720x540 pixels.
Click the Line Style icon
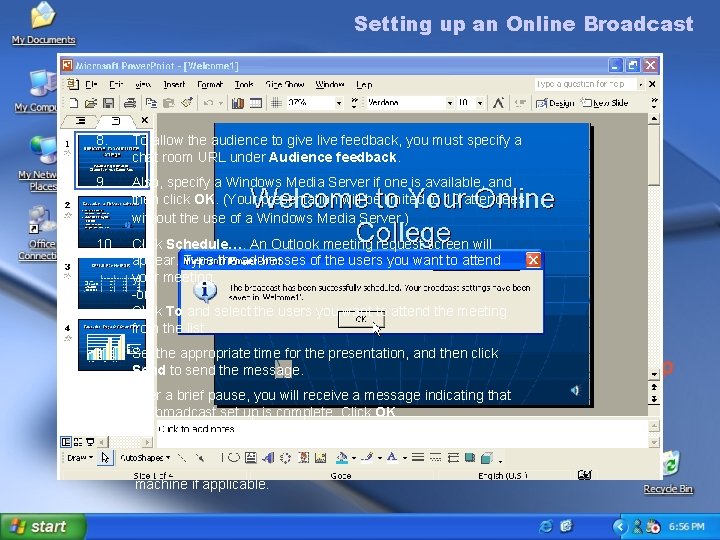click(x=418, y=458)
